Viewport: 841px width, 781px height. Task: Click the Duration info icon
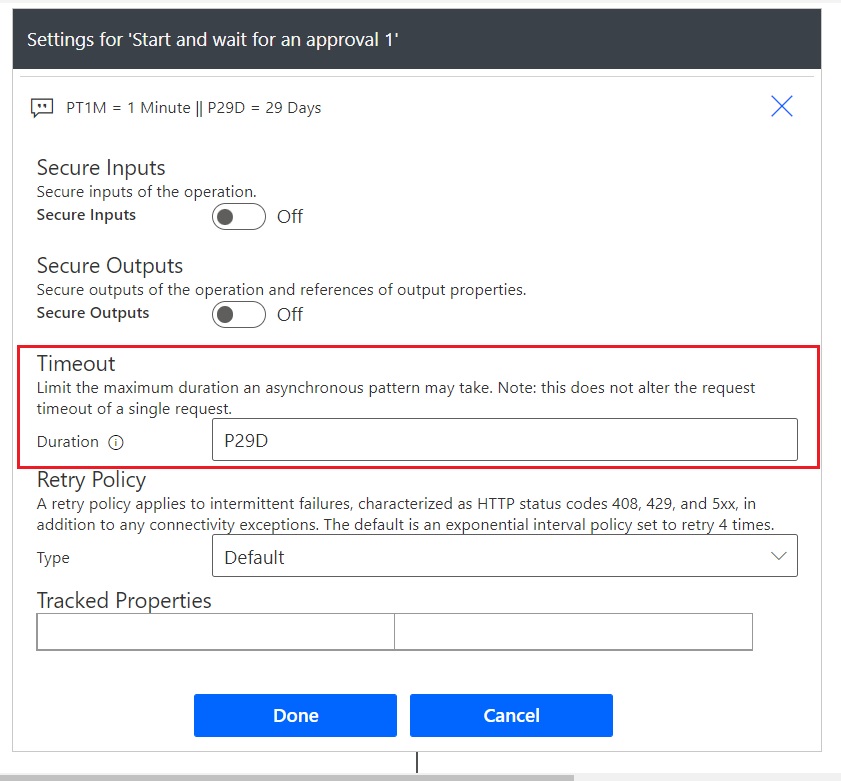(116, 442)
